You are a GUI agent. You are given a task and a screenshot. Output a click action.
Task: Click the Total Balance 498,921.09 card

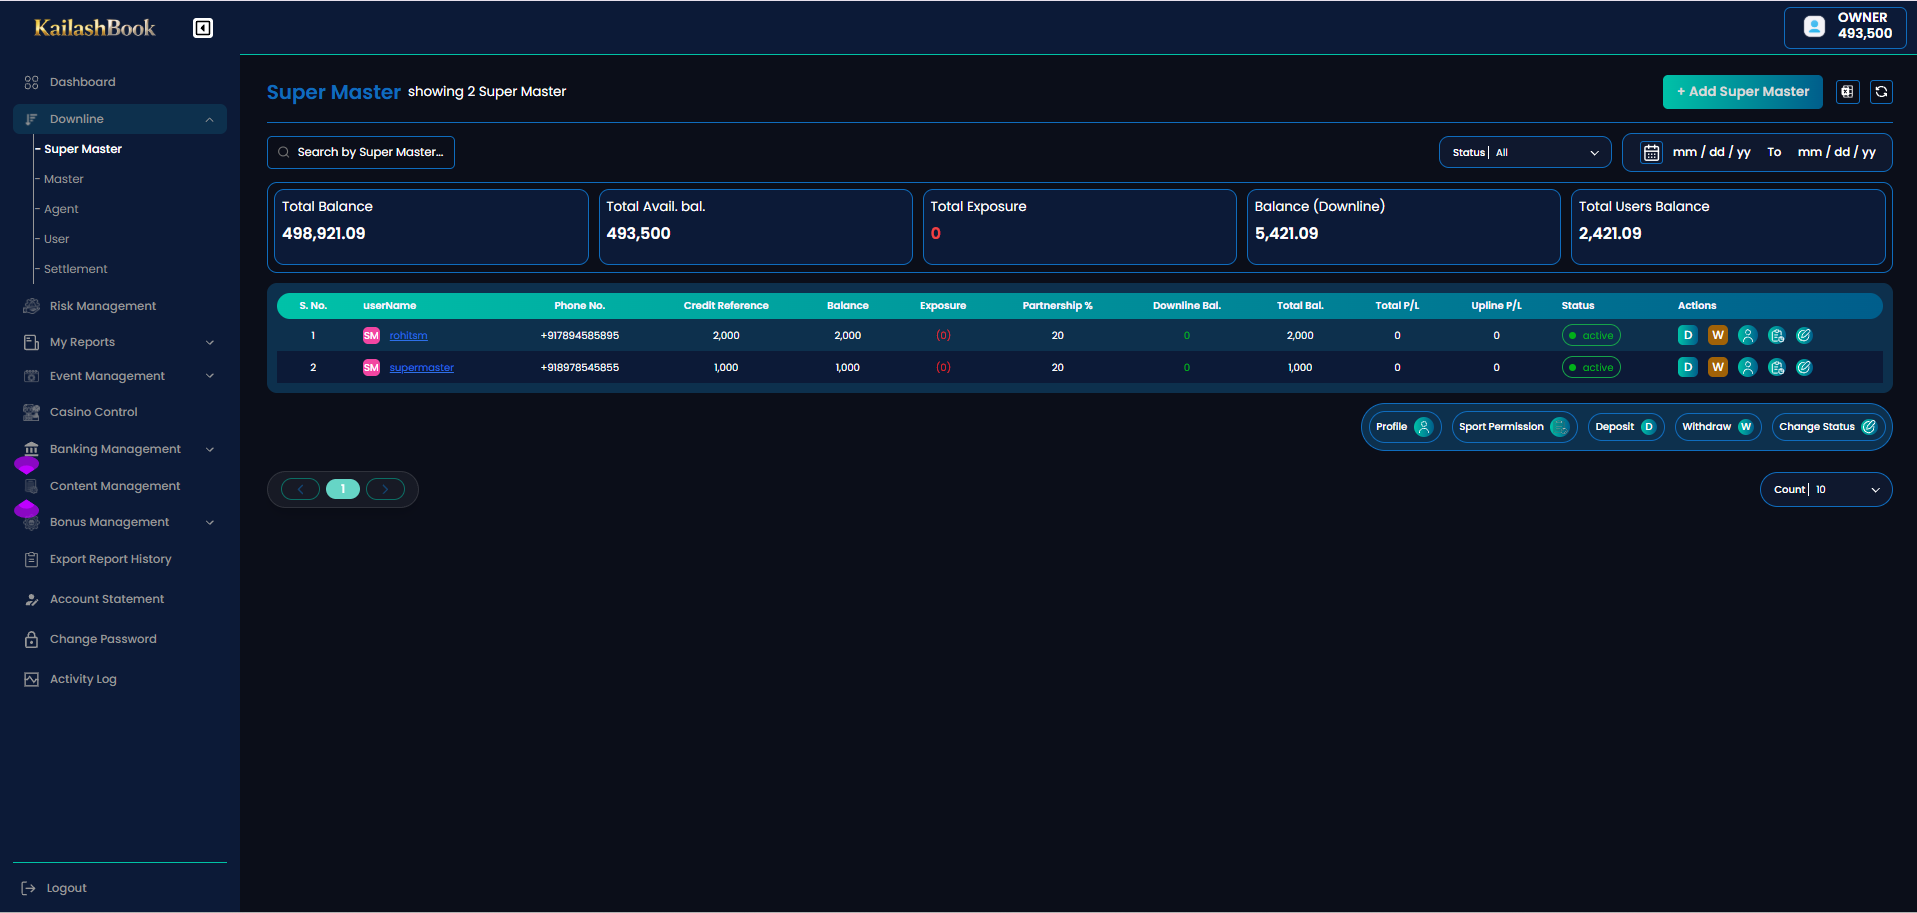[x=431, y=227]
